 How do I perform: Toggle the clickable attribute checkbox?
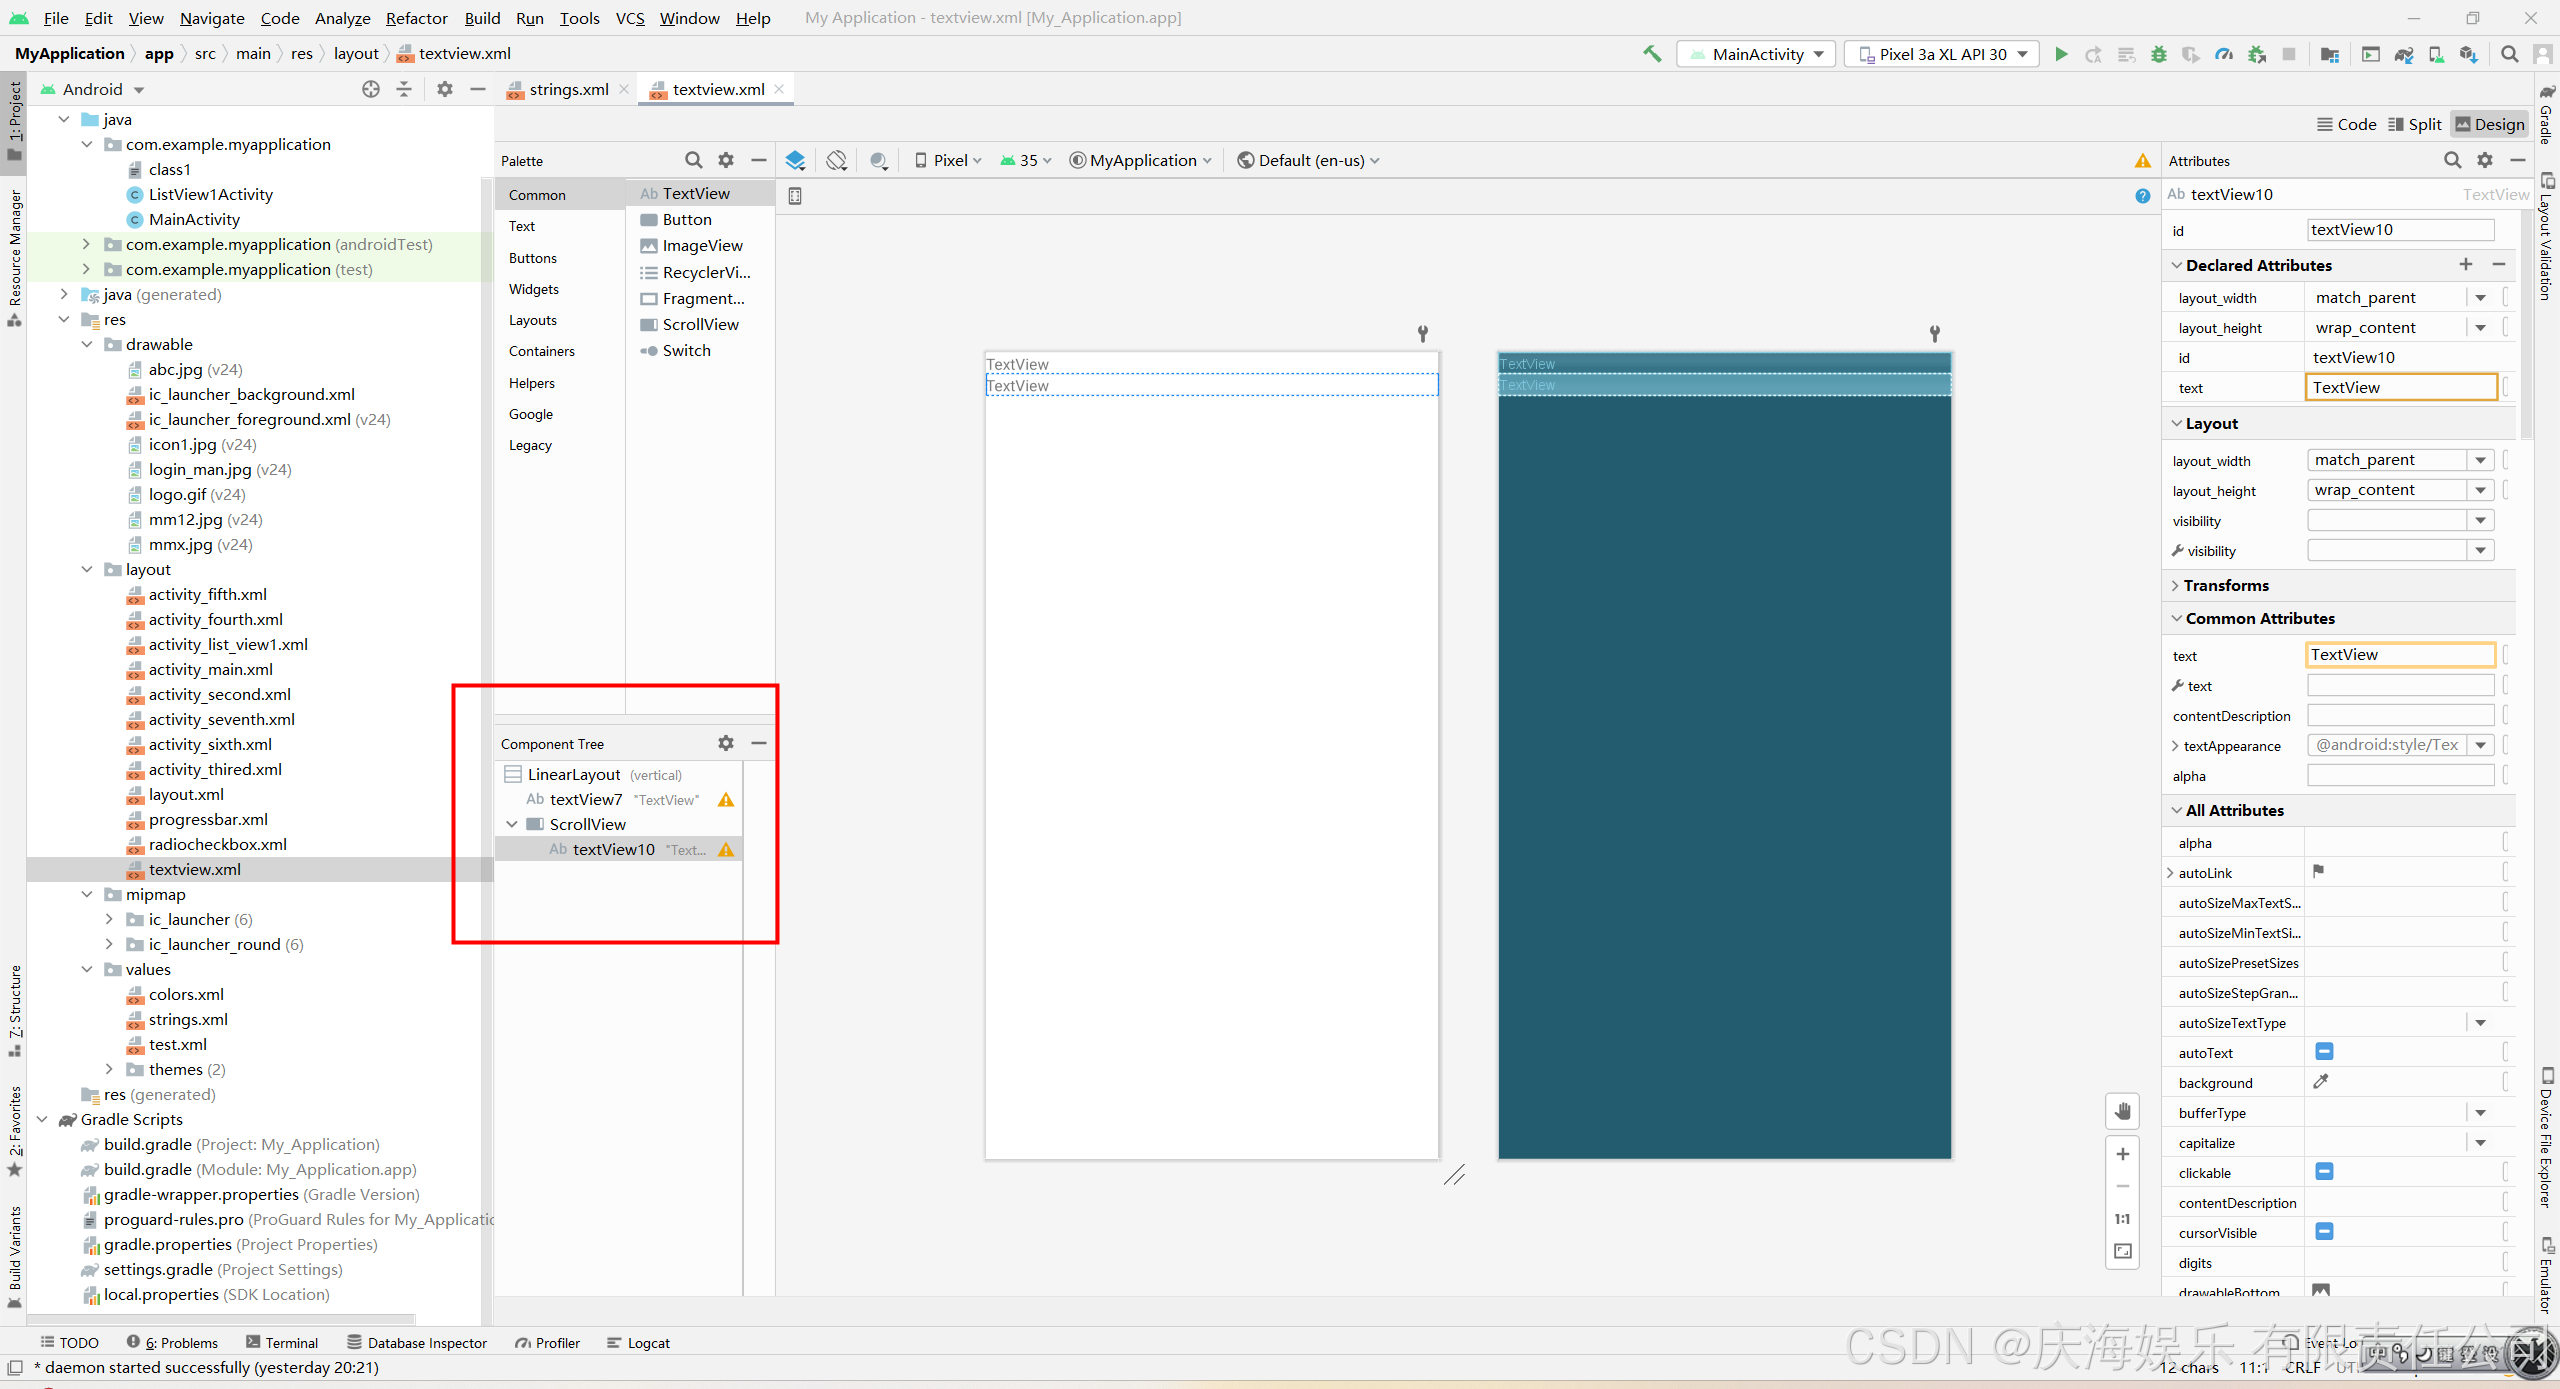coord(2324,1172)
